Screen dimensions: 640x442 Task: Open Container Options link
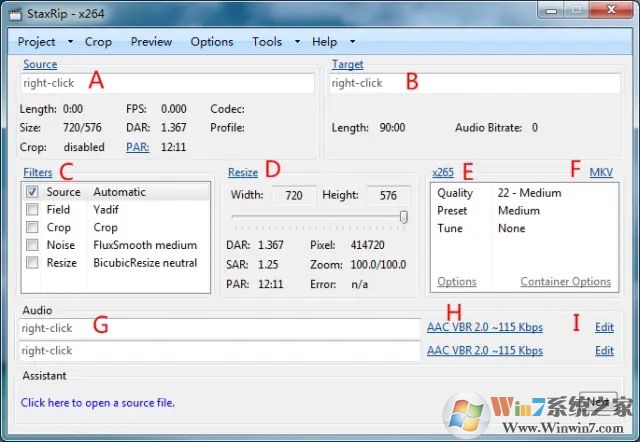click(565, 282)
